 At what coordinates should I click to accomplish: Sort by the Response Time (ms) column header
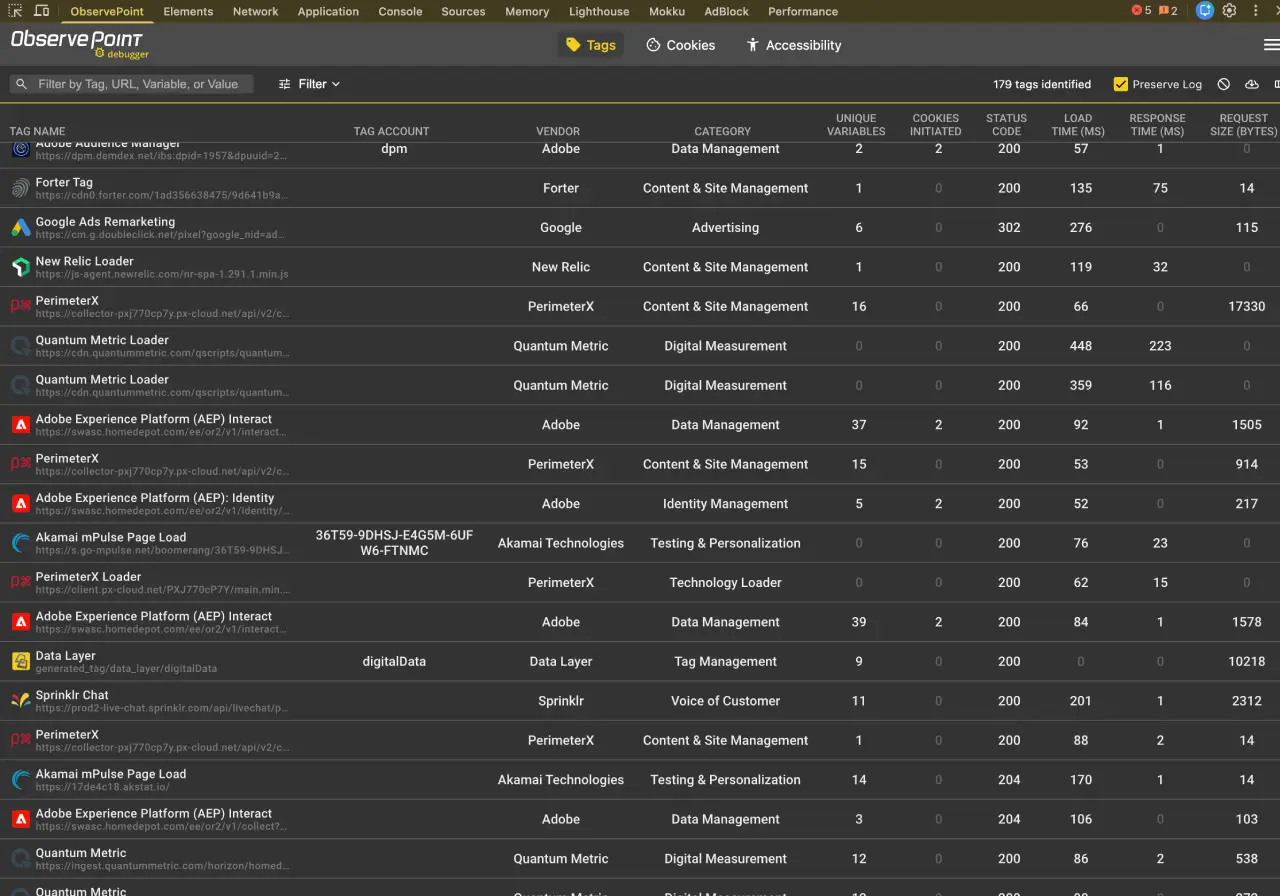[1157, 124]
